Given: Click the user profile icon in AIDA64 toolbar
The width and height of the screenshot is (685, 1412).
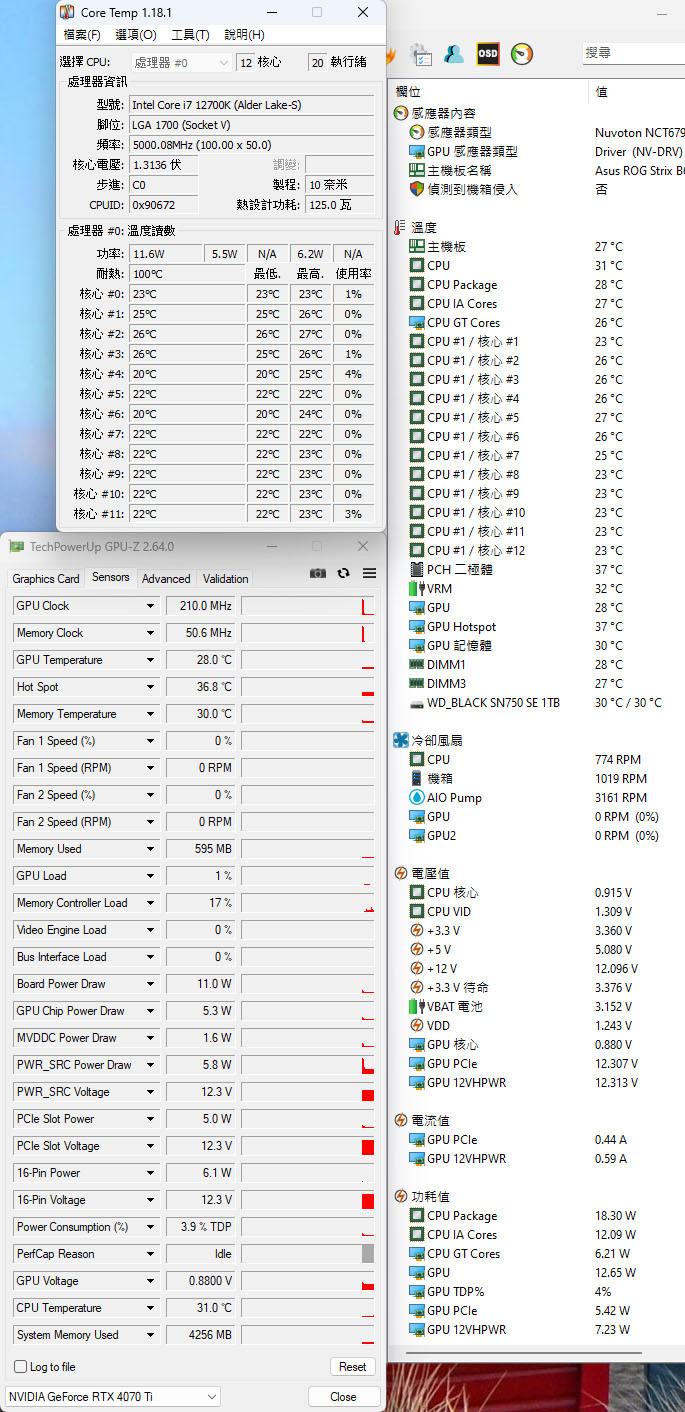Looking at the screenshot, I should tap(454, 54).
